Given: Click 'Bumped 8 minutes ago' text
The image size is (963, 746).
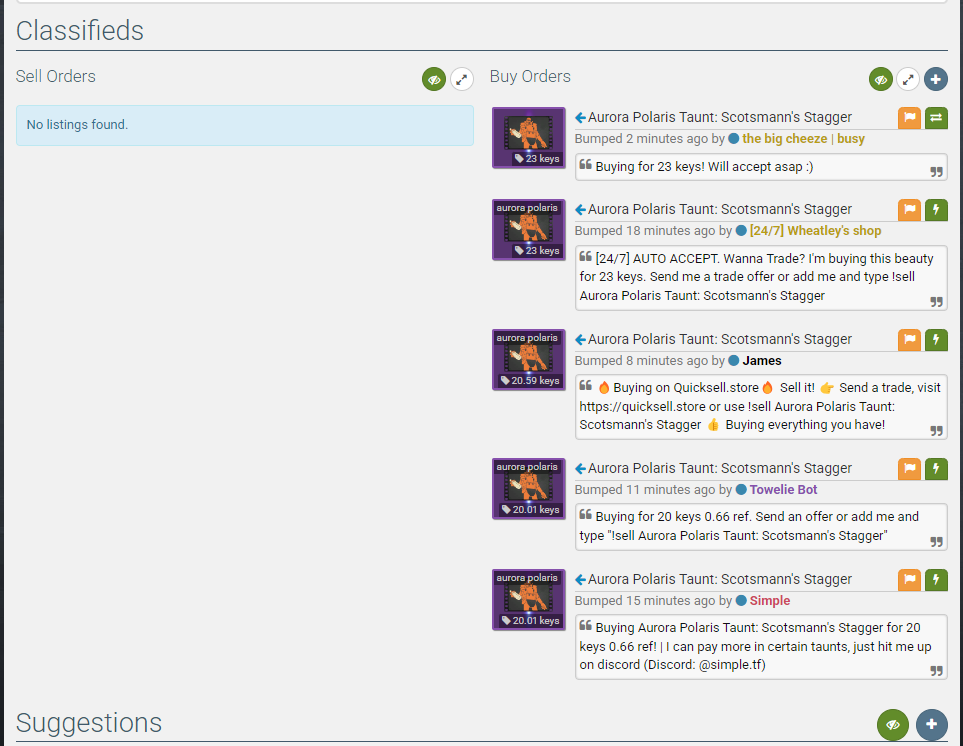Looking at the screenshot, I should (x=641, y=361).
